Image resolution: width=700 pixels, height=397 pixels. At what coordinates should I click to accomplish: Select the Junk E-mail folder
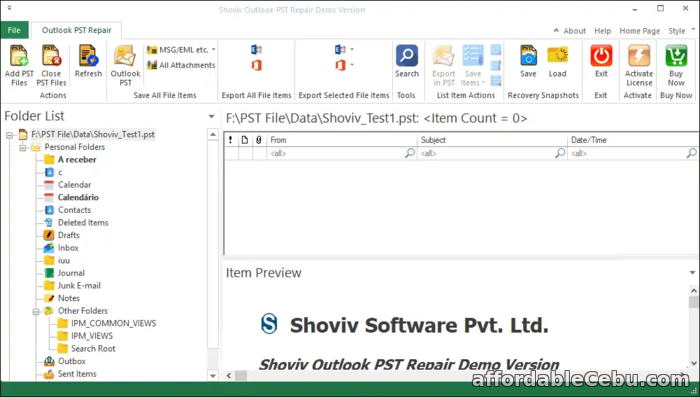(79, 285)
